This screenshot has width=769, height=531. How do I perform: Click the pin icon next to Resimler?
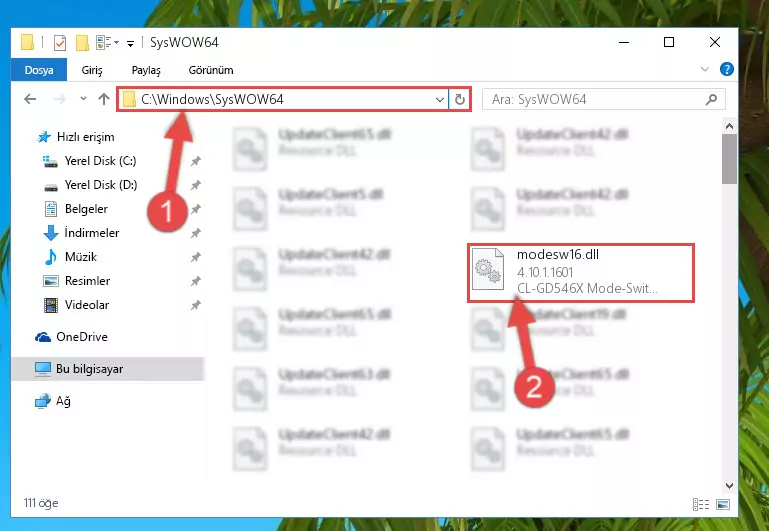[196, 281]
